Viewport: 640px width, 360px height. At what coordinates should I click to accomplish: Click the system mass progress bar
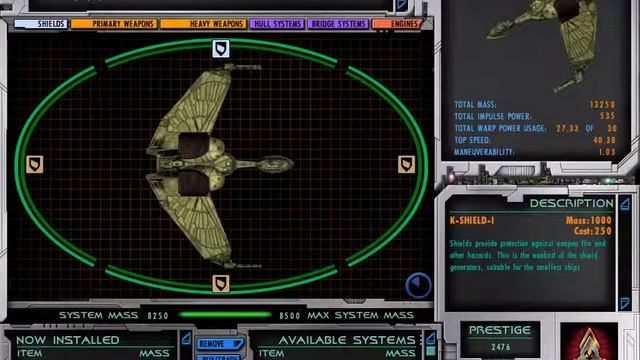225,315
